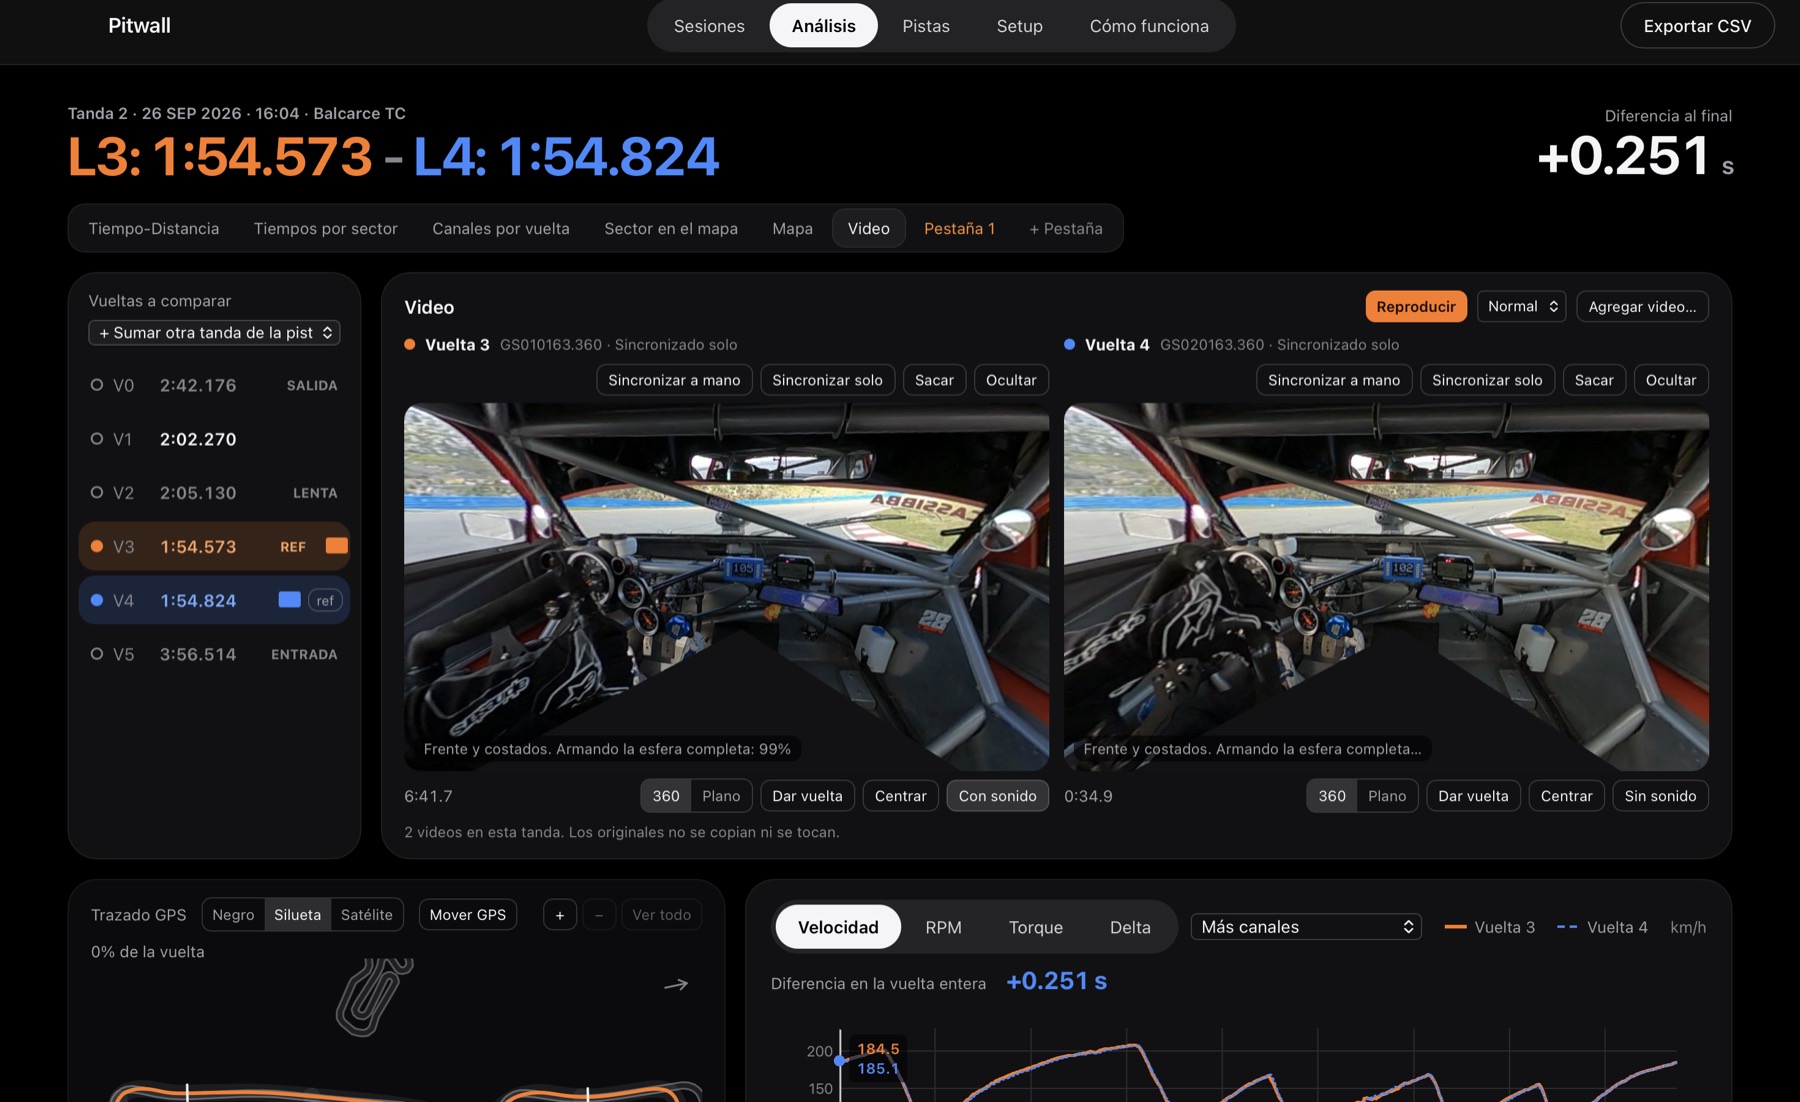Open the 'Sumar otra tanda' dropdown
Viewport: 1800px width, 1102px height.
(x=214, y=333)
